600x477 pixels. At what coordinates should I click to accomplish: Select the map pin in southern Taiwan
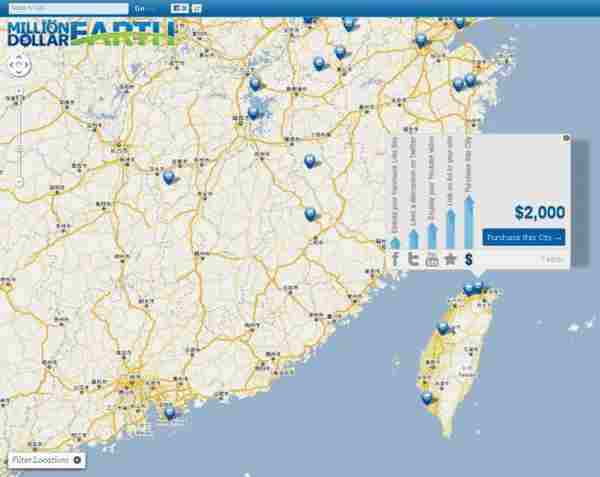[x=427, y=398]
